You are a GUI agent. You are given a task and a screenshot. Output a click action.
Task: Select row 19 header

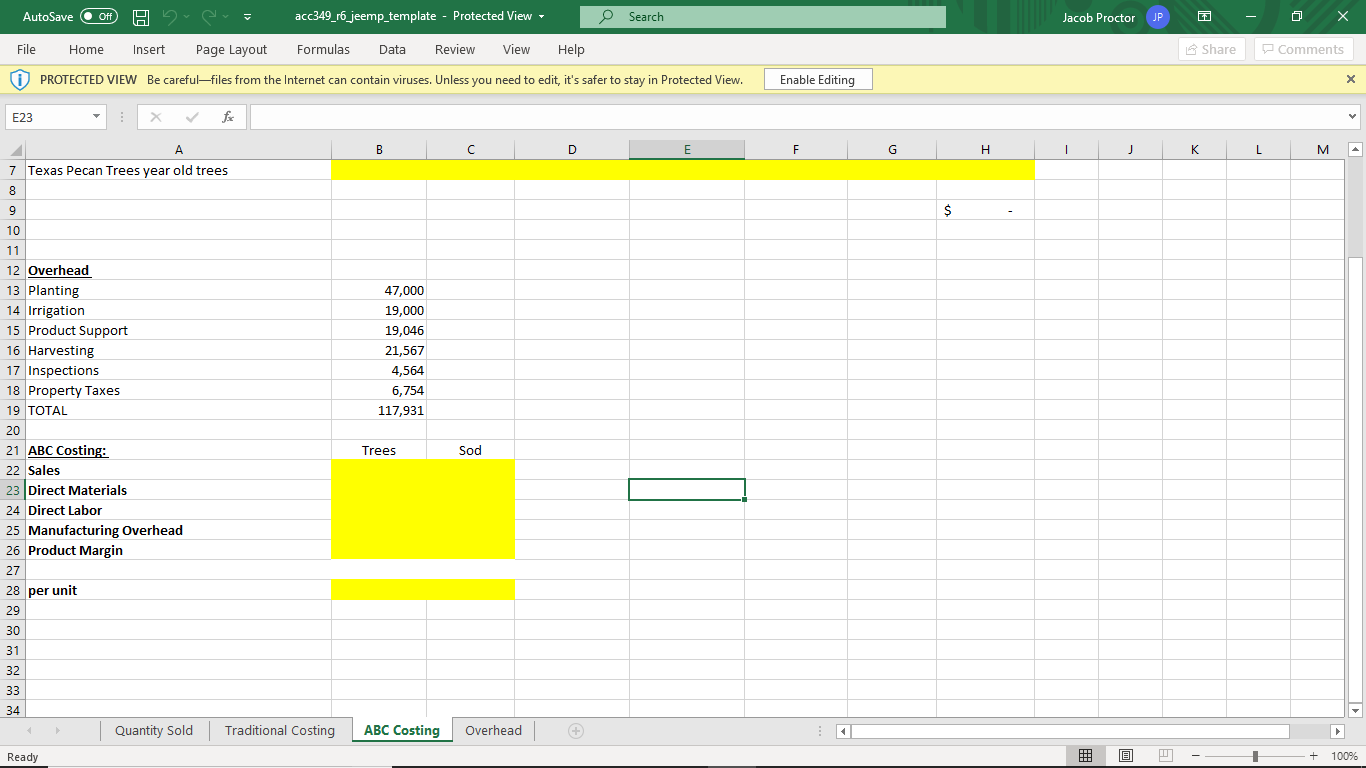pos(13,410)
